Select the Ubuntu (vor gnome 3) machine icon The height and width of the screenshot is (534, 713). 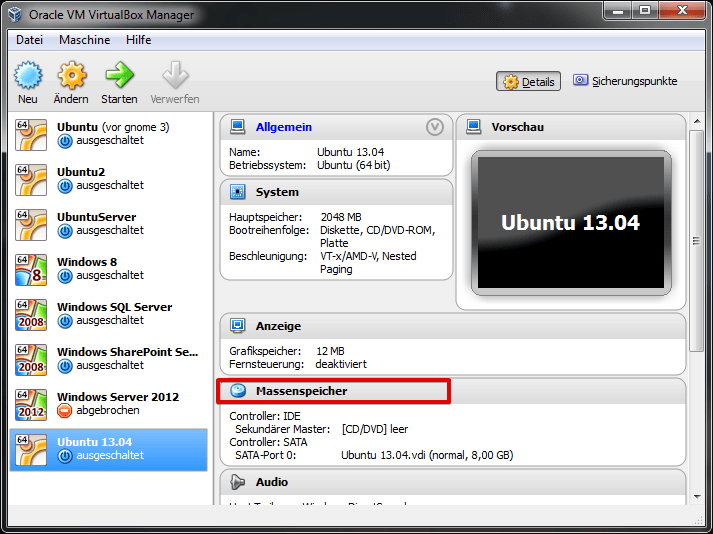(x=31, y=135)
